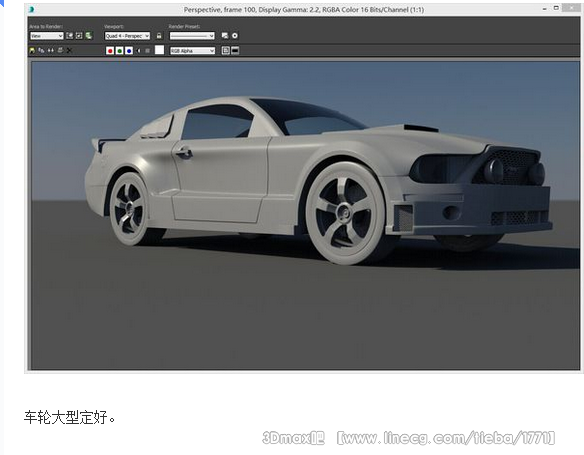Toggle the Display Alpha Channel button
The height and width of the screenshot is (455, 584).
(x=139, y=51)
